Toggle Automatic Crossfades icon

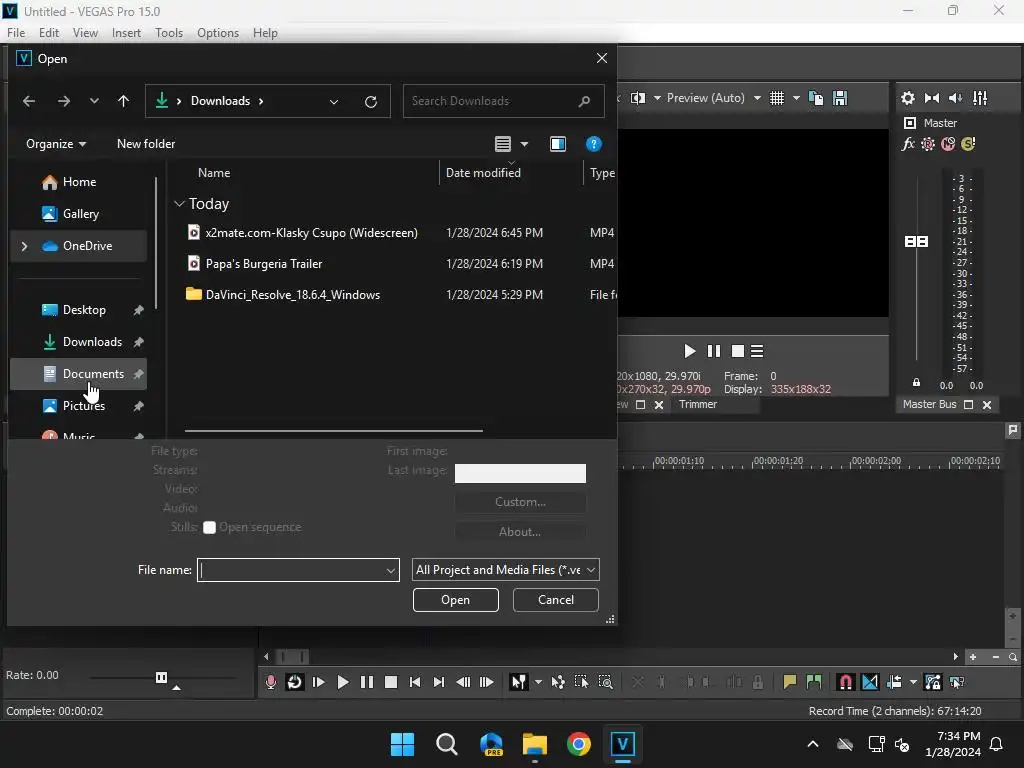[x=870, y=682]
